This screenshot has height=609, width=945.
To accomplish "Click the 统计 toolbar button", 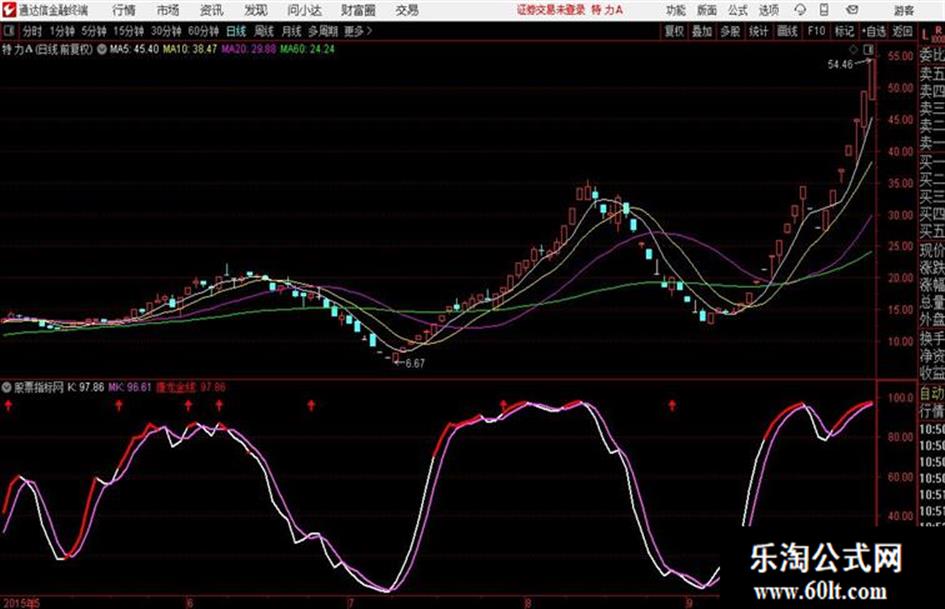I will [758, 31].
